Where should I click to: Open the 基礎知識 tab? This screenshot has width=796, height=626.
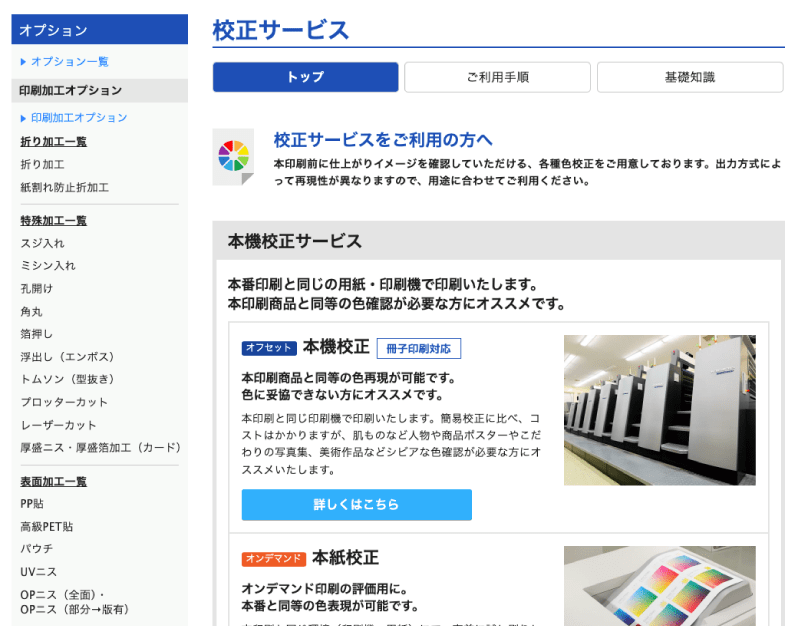(689, 77)
